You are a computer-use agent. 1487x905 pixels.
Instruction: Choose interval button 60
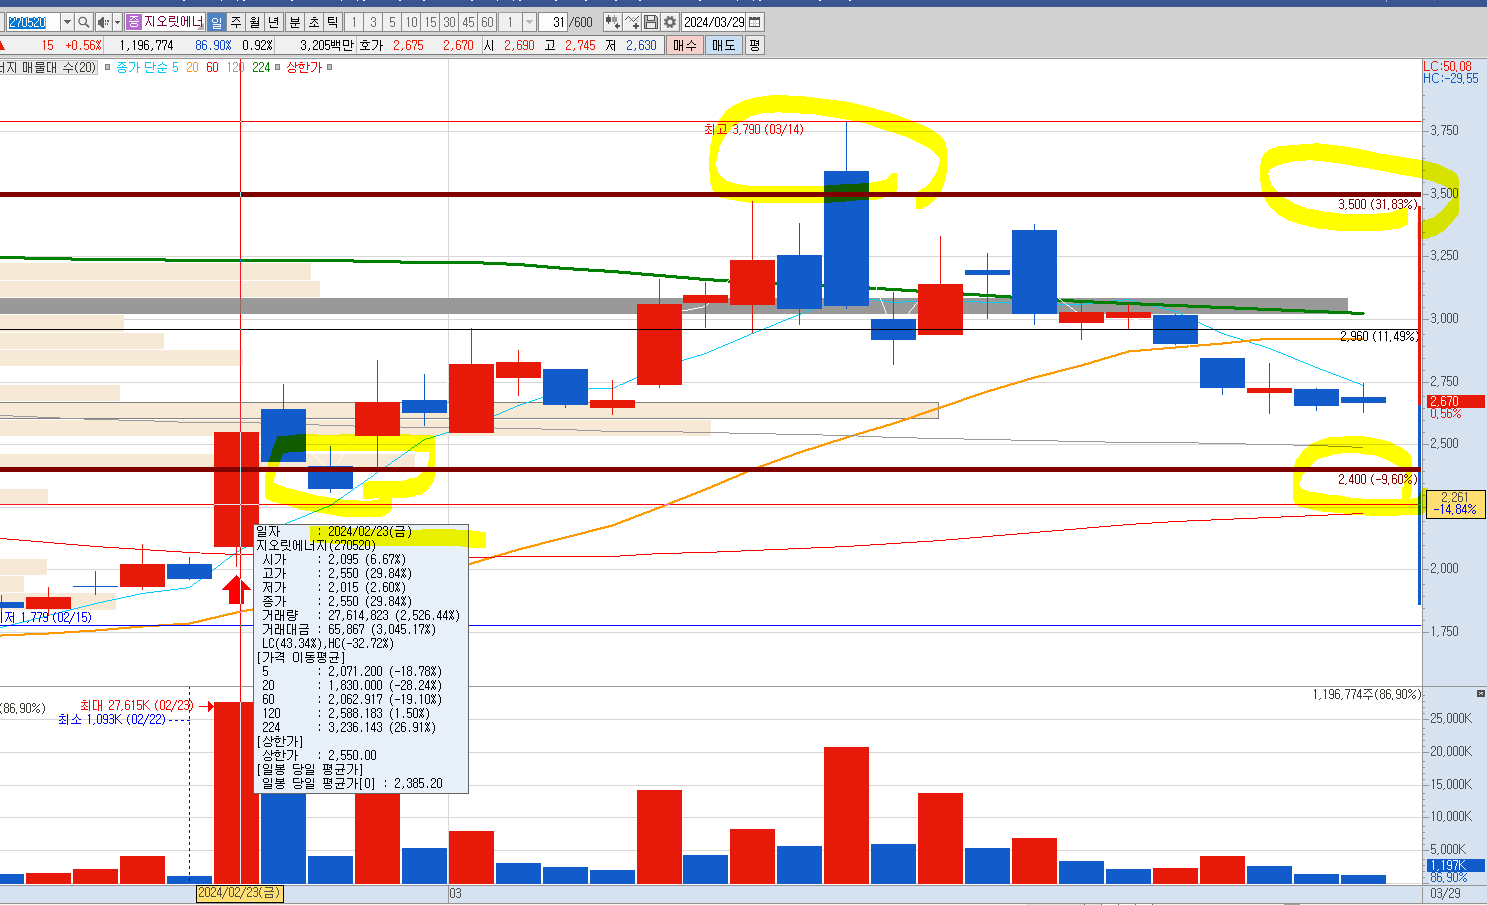click(487, 22)
